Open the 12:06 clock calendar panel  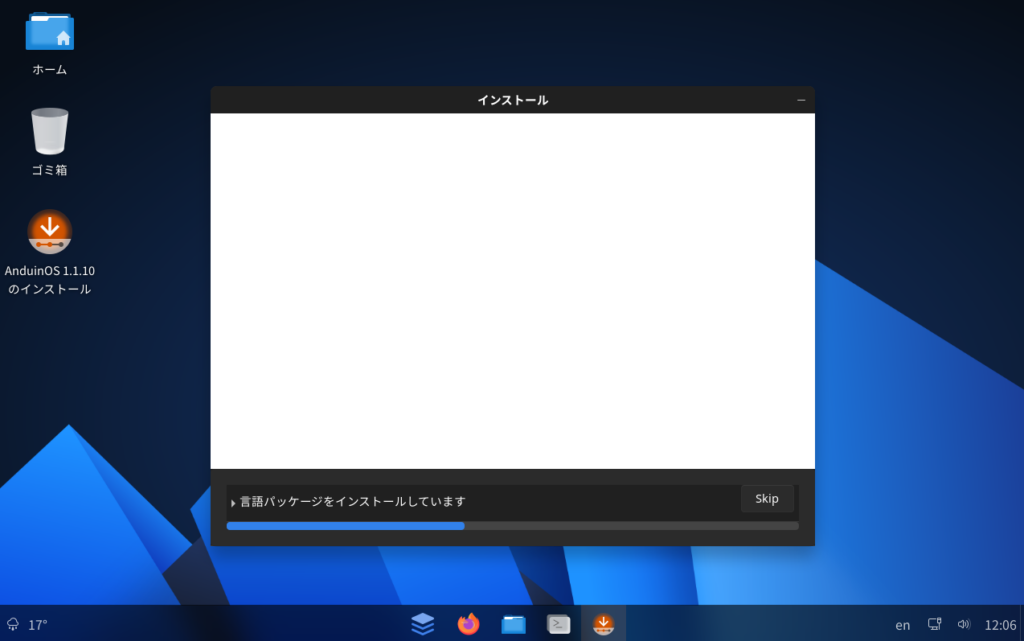pyautogui.click(x=1000, y=625)
